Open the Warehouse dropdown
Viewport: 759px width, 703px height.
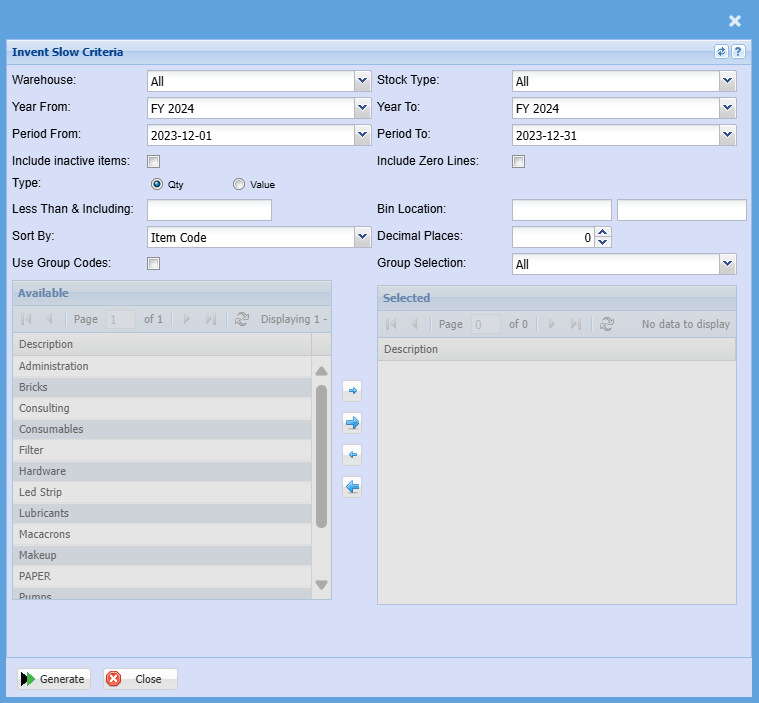tap(362, 81)
